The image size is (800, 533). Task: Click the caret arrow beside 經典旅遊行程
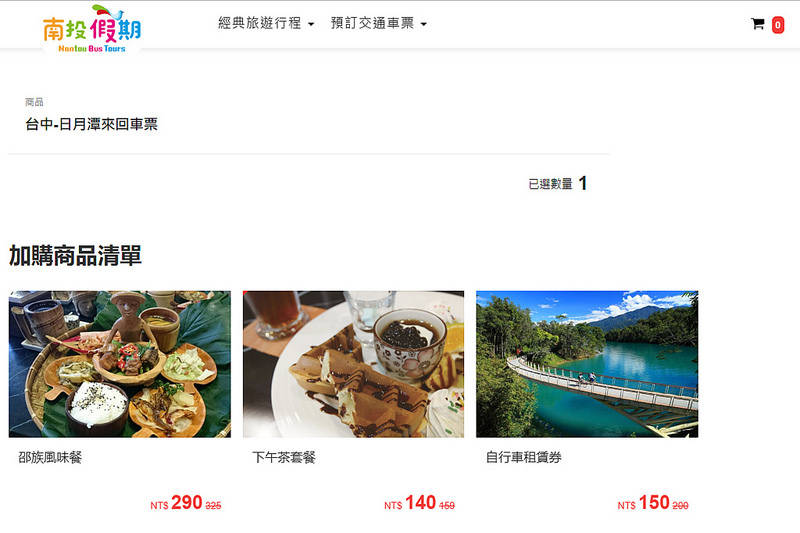pyautogui.click(x=311, y=24)
